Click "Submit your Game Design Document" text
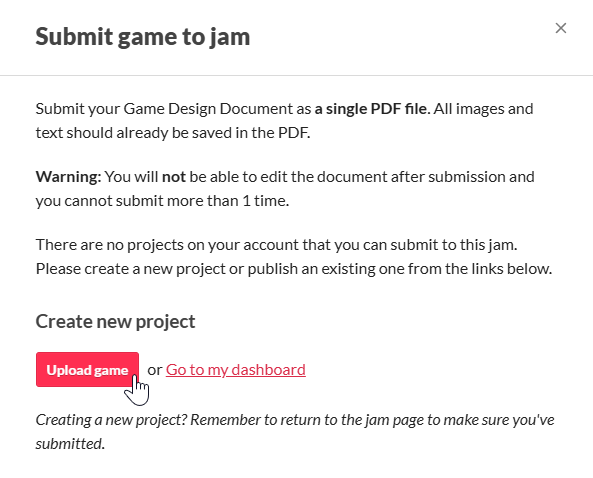 [x=164, y=109]
